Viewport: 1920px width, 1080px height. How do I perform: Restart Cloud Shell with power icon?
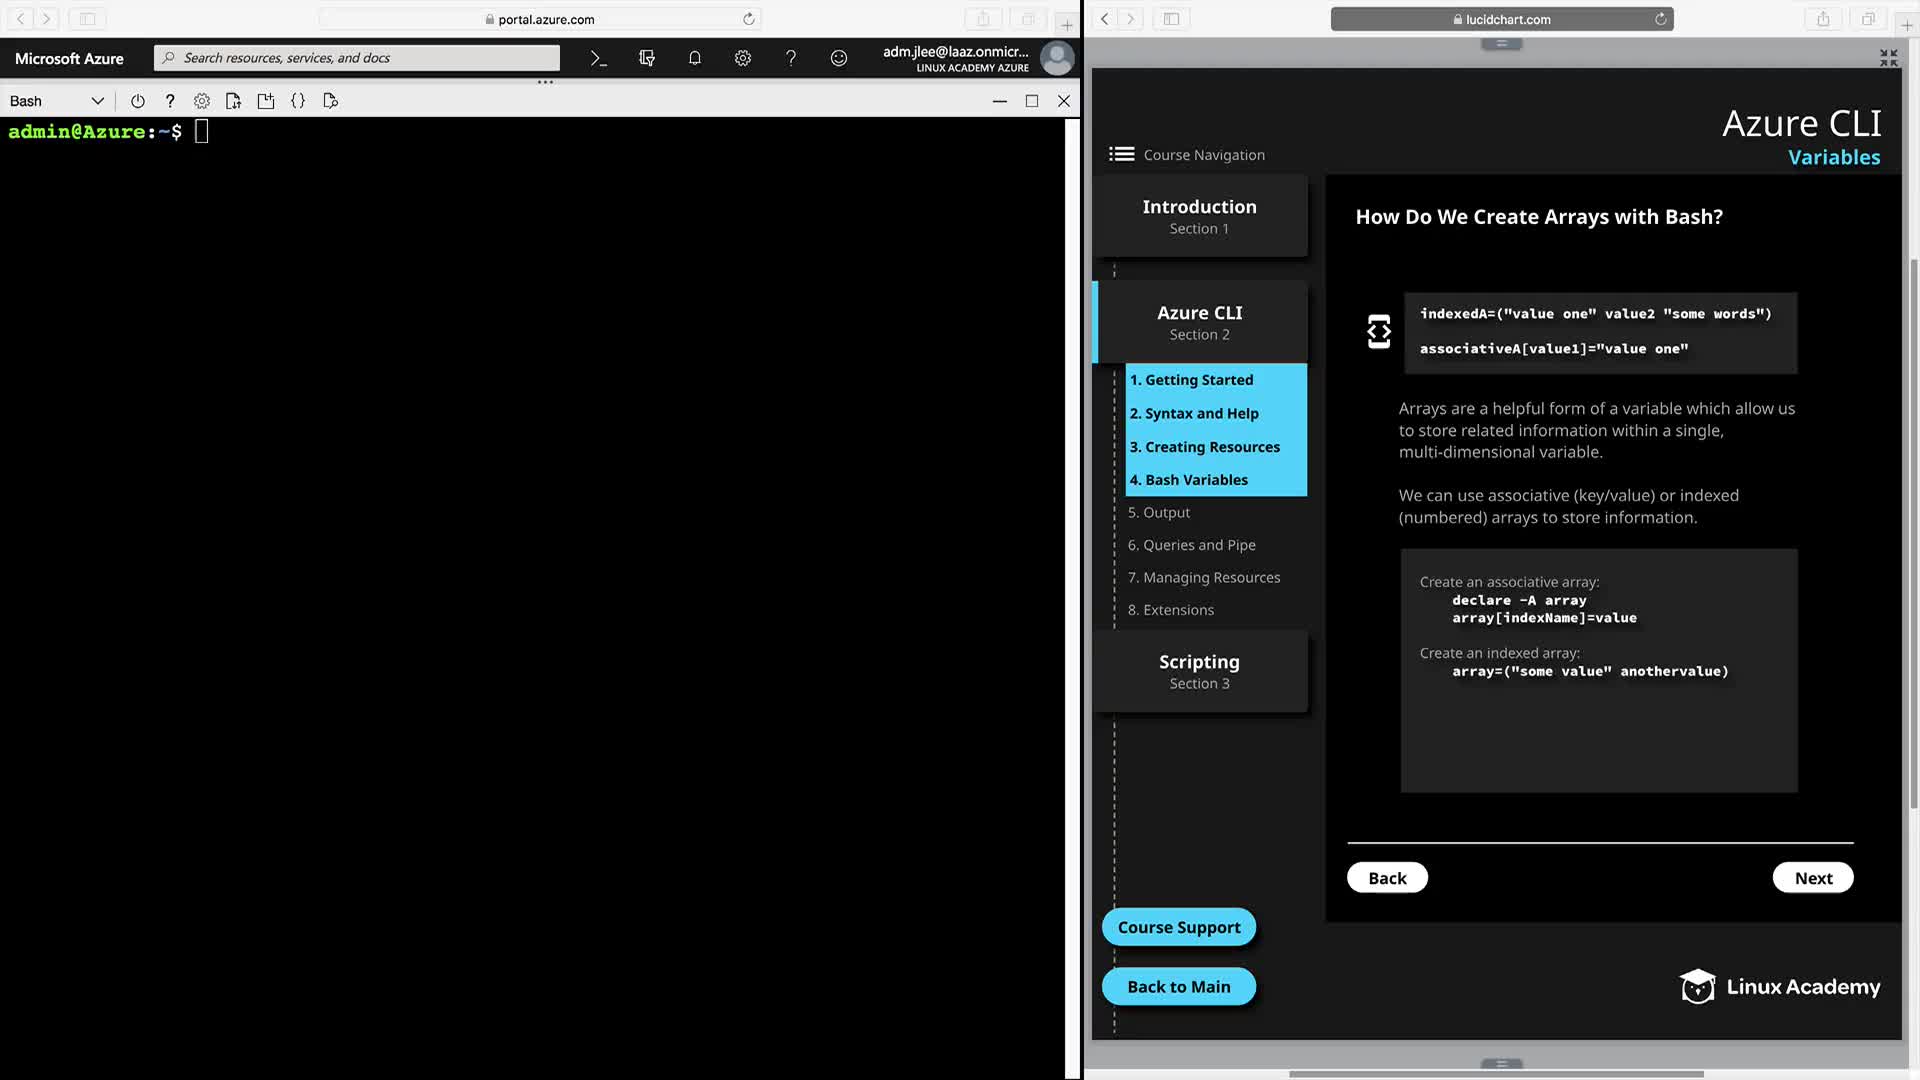click(x=138, y=101)
